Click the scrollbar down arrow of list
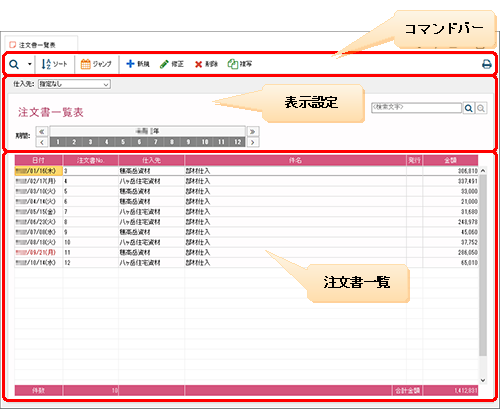 click(x=483, y=380)
